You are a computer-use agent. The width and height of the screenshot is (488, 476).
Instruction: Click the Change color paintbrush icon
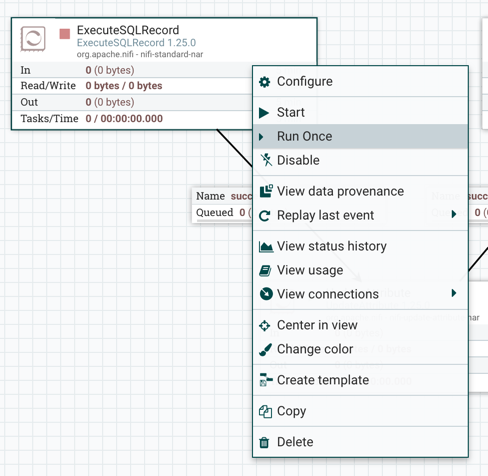pyautogui.click(x=265, y=350)
